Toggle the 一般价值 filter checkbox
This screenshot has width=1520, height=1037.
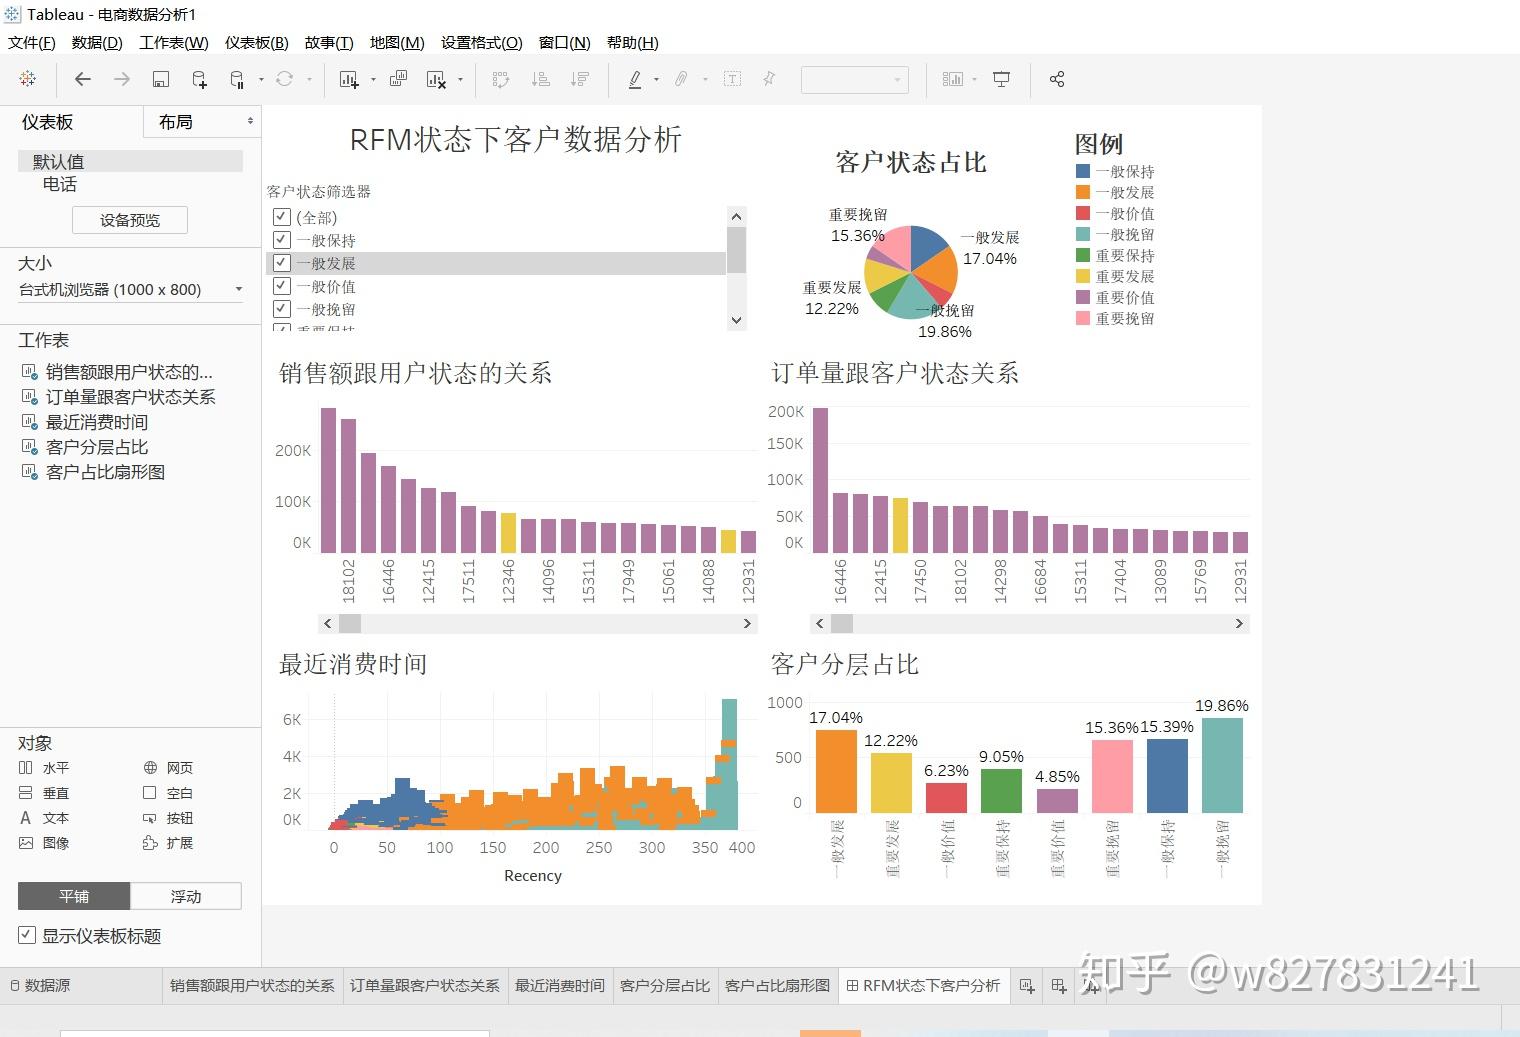282,286
